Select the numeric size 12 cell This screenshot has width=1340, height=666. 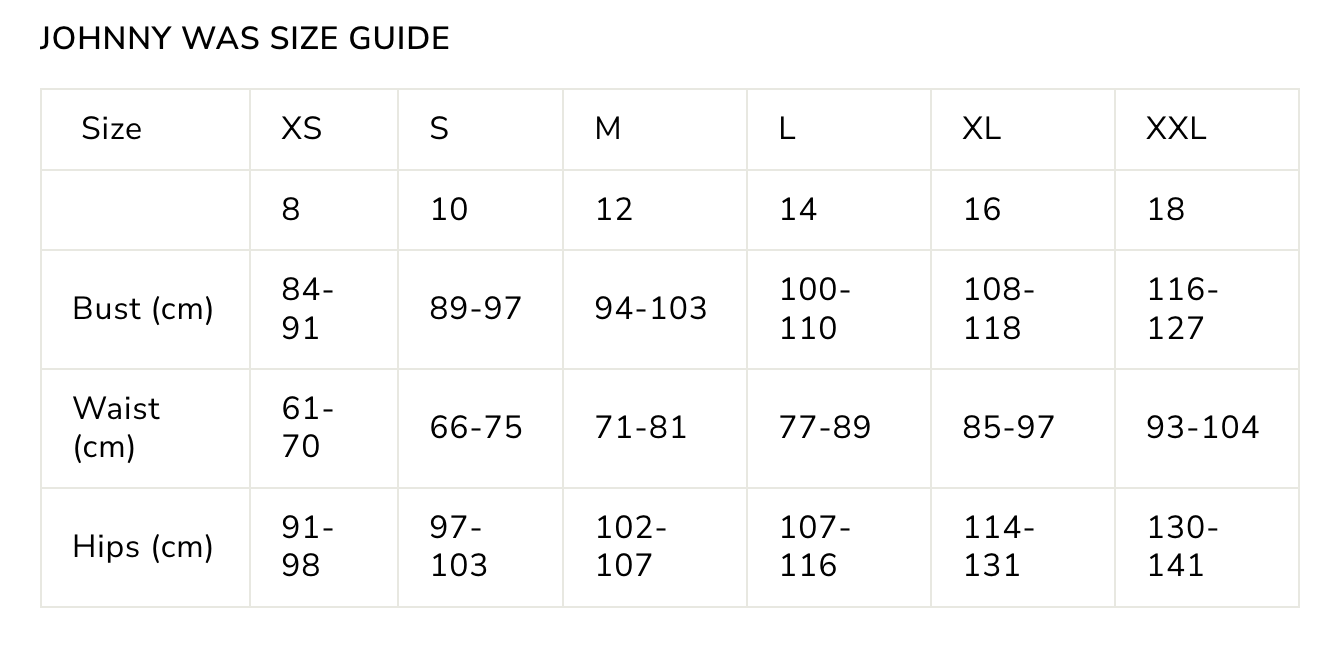tap(614, 209)
